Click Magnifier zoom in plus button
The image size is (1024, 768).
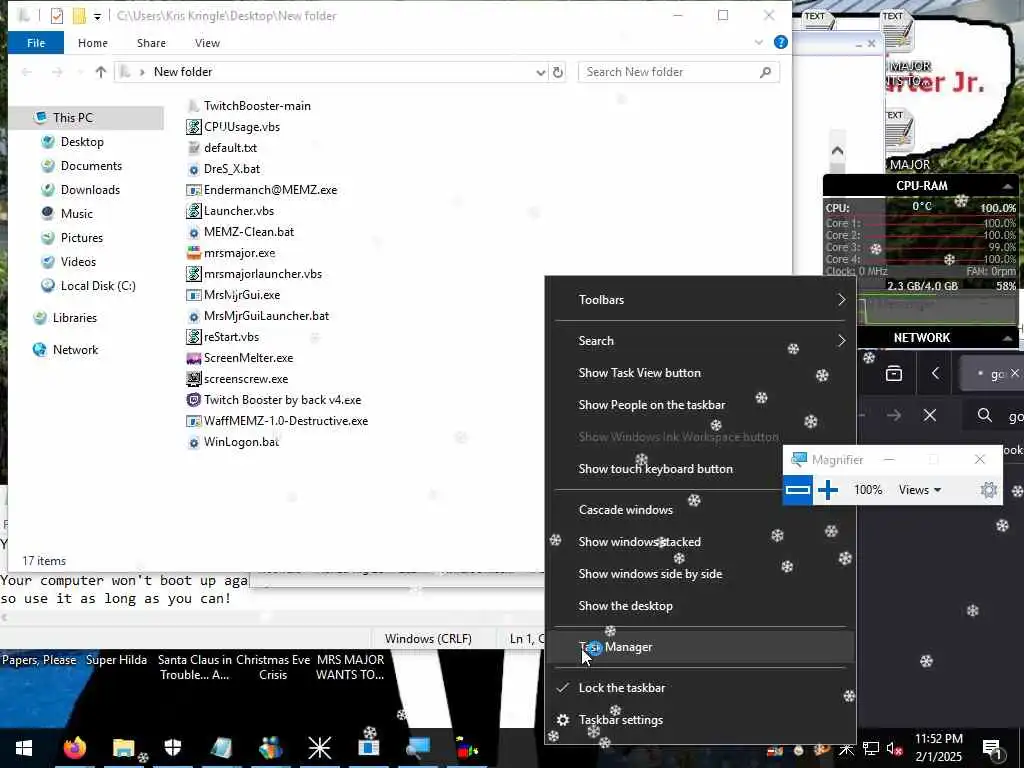click(x=827, y=490)
